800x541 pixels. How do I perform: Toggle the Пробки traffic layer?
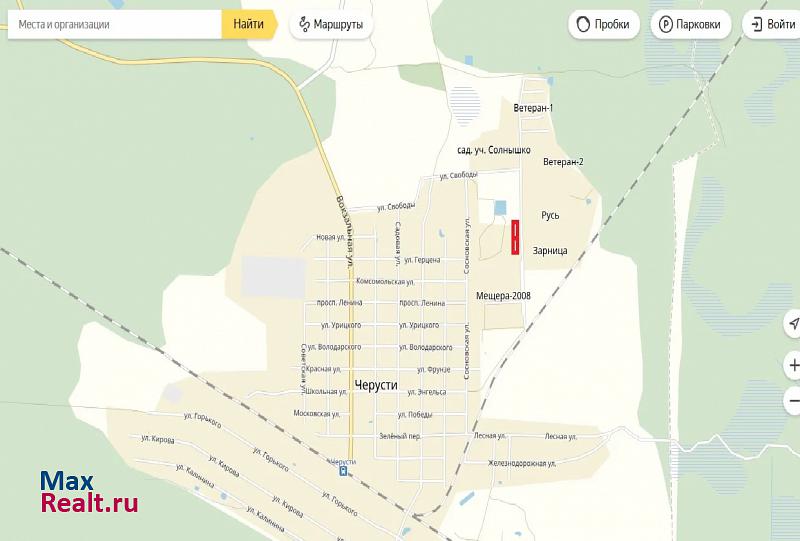(x=604, y=24)
